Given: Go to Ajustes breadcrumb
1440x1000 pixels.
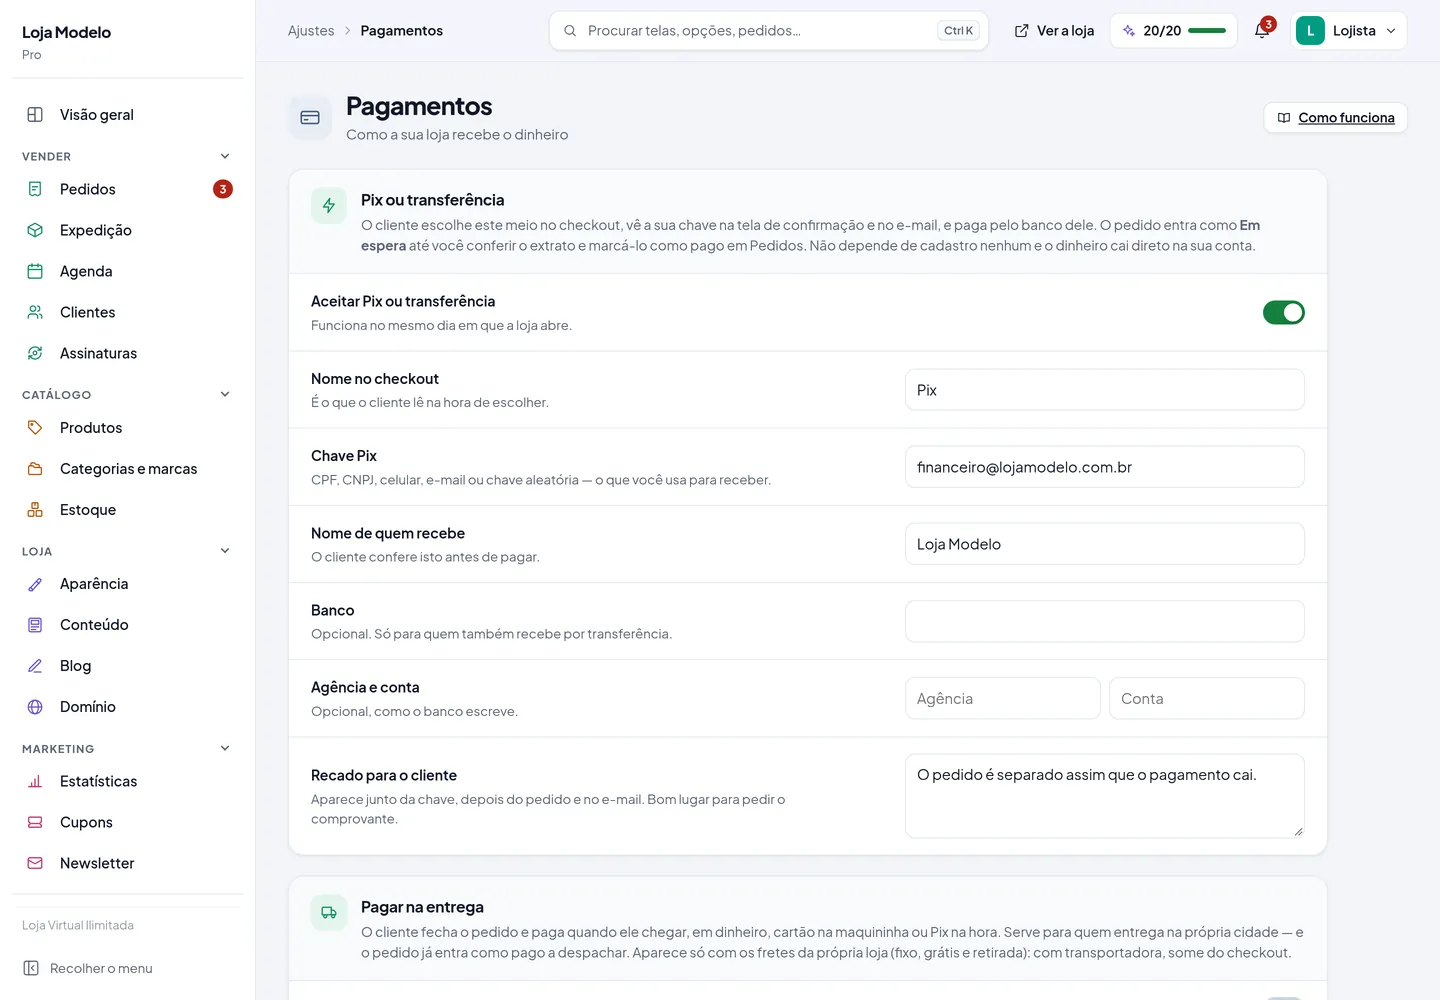Looking at the screenshot, I should pos(311,31).
